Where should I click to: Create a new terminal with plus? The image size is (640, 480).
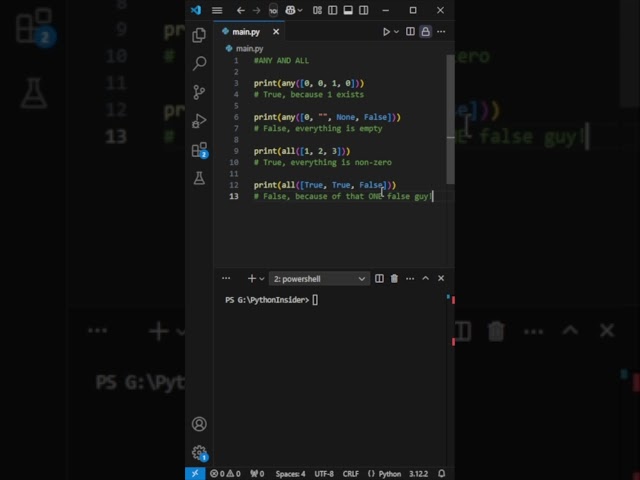252,278
